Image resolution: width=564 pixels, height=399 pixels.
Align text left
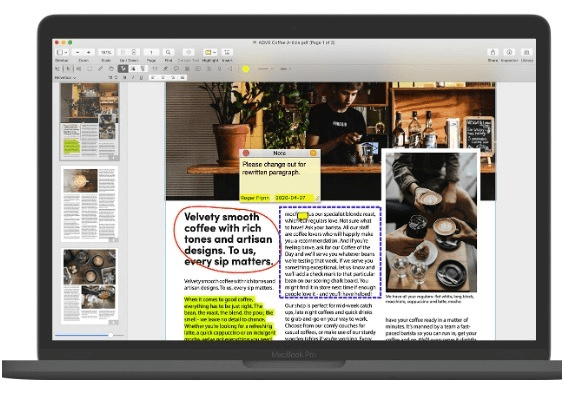pos(153,77)
